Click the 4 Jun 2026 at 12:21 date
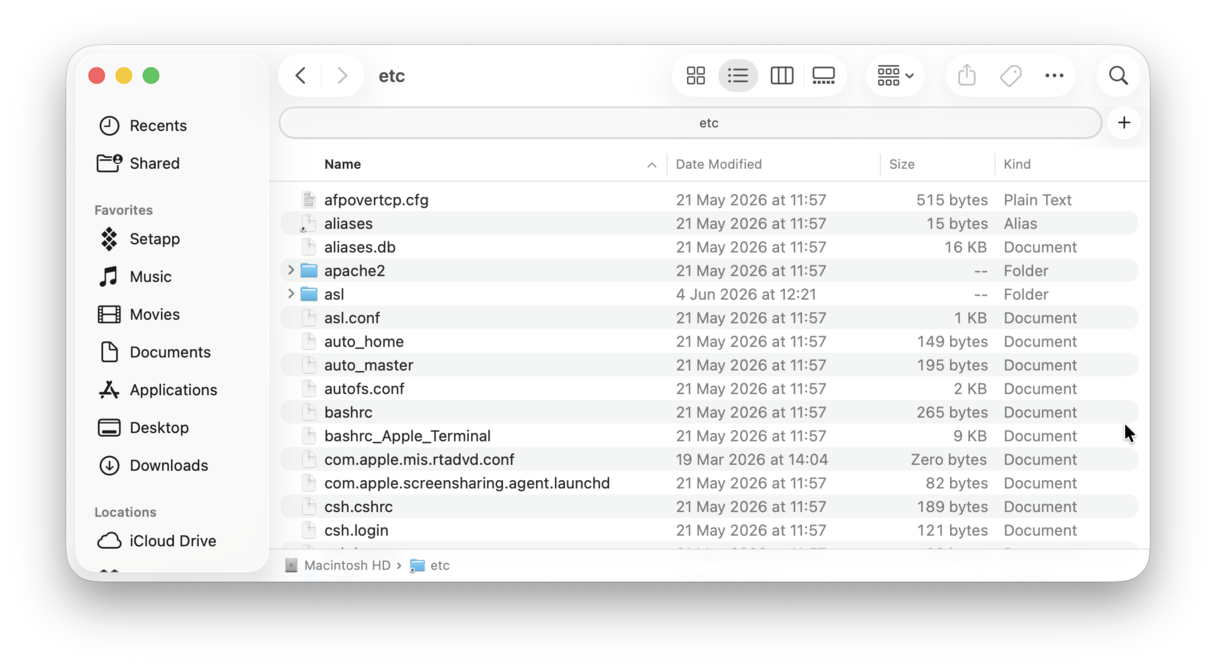 click(746, 294)
